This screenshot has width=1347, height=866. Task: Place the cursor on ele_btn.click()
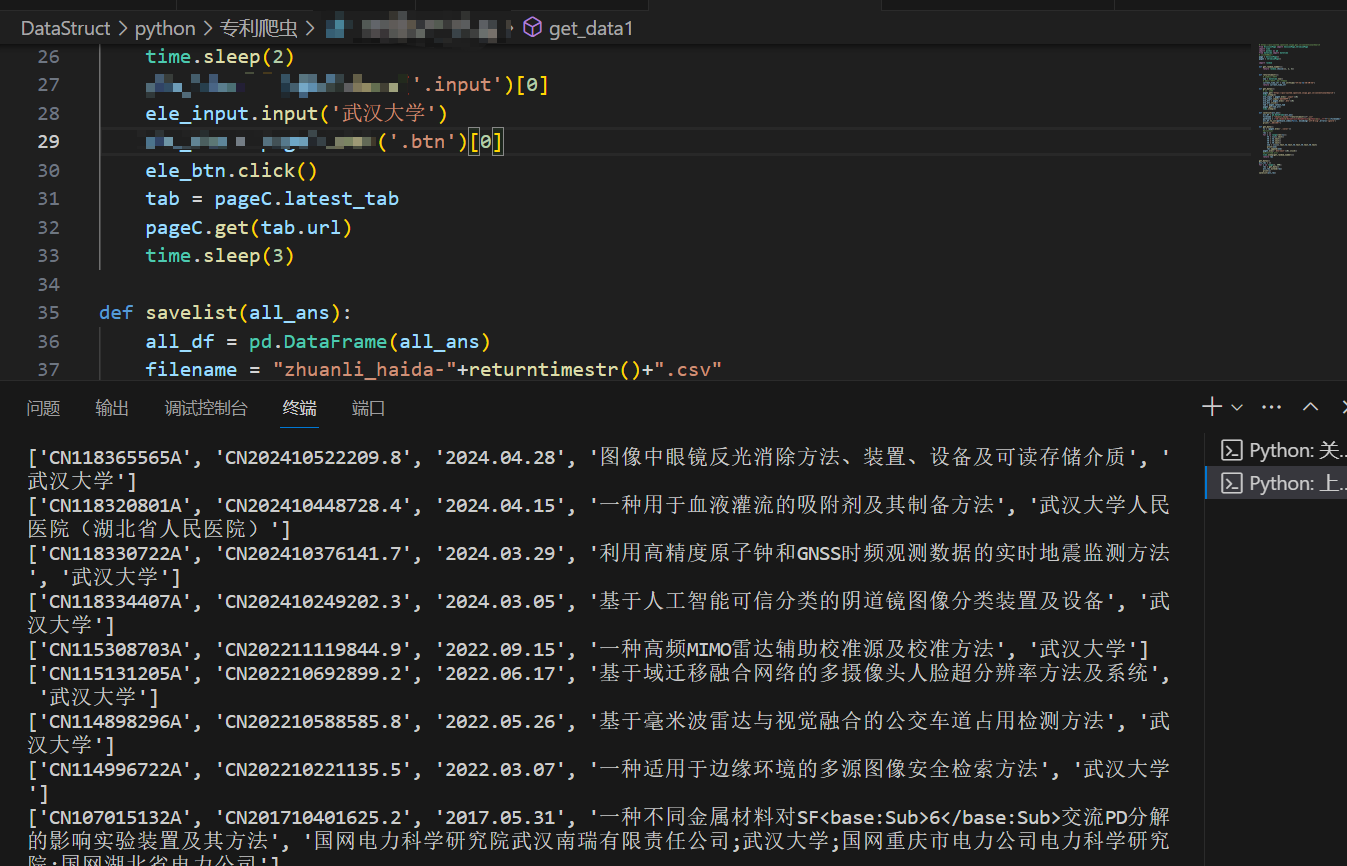click(x=231, y=170)
